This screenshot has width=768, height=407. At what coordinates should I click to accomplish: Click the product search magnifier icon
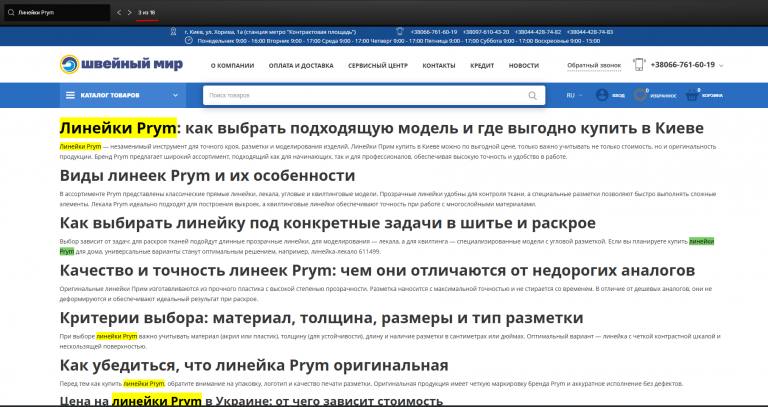pos(532,96)
